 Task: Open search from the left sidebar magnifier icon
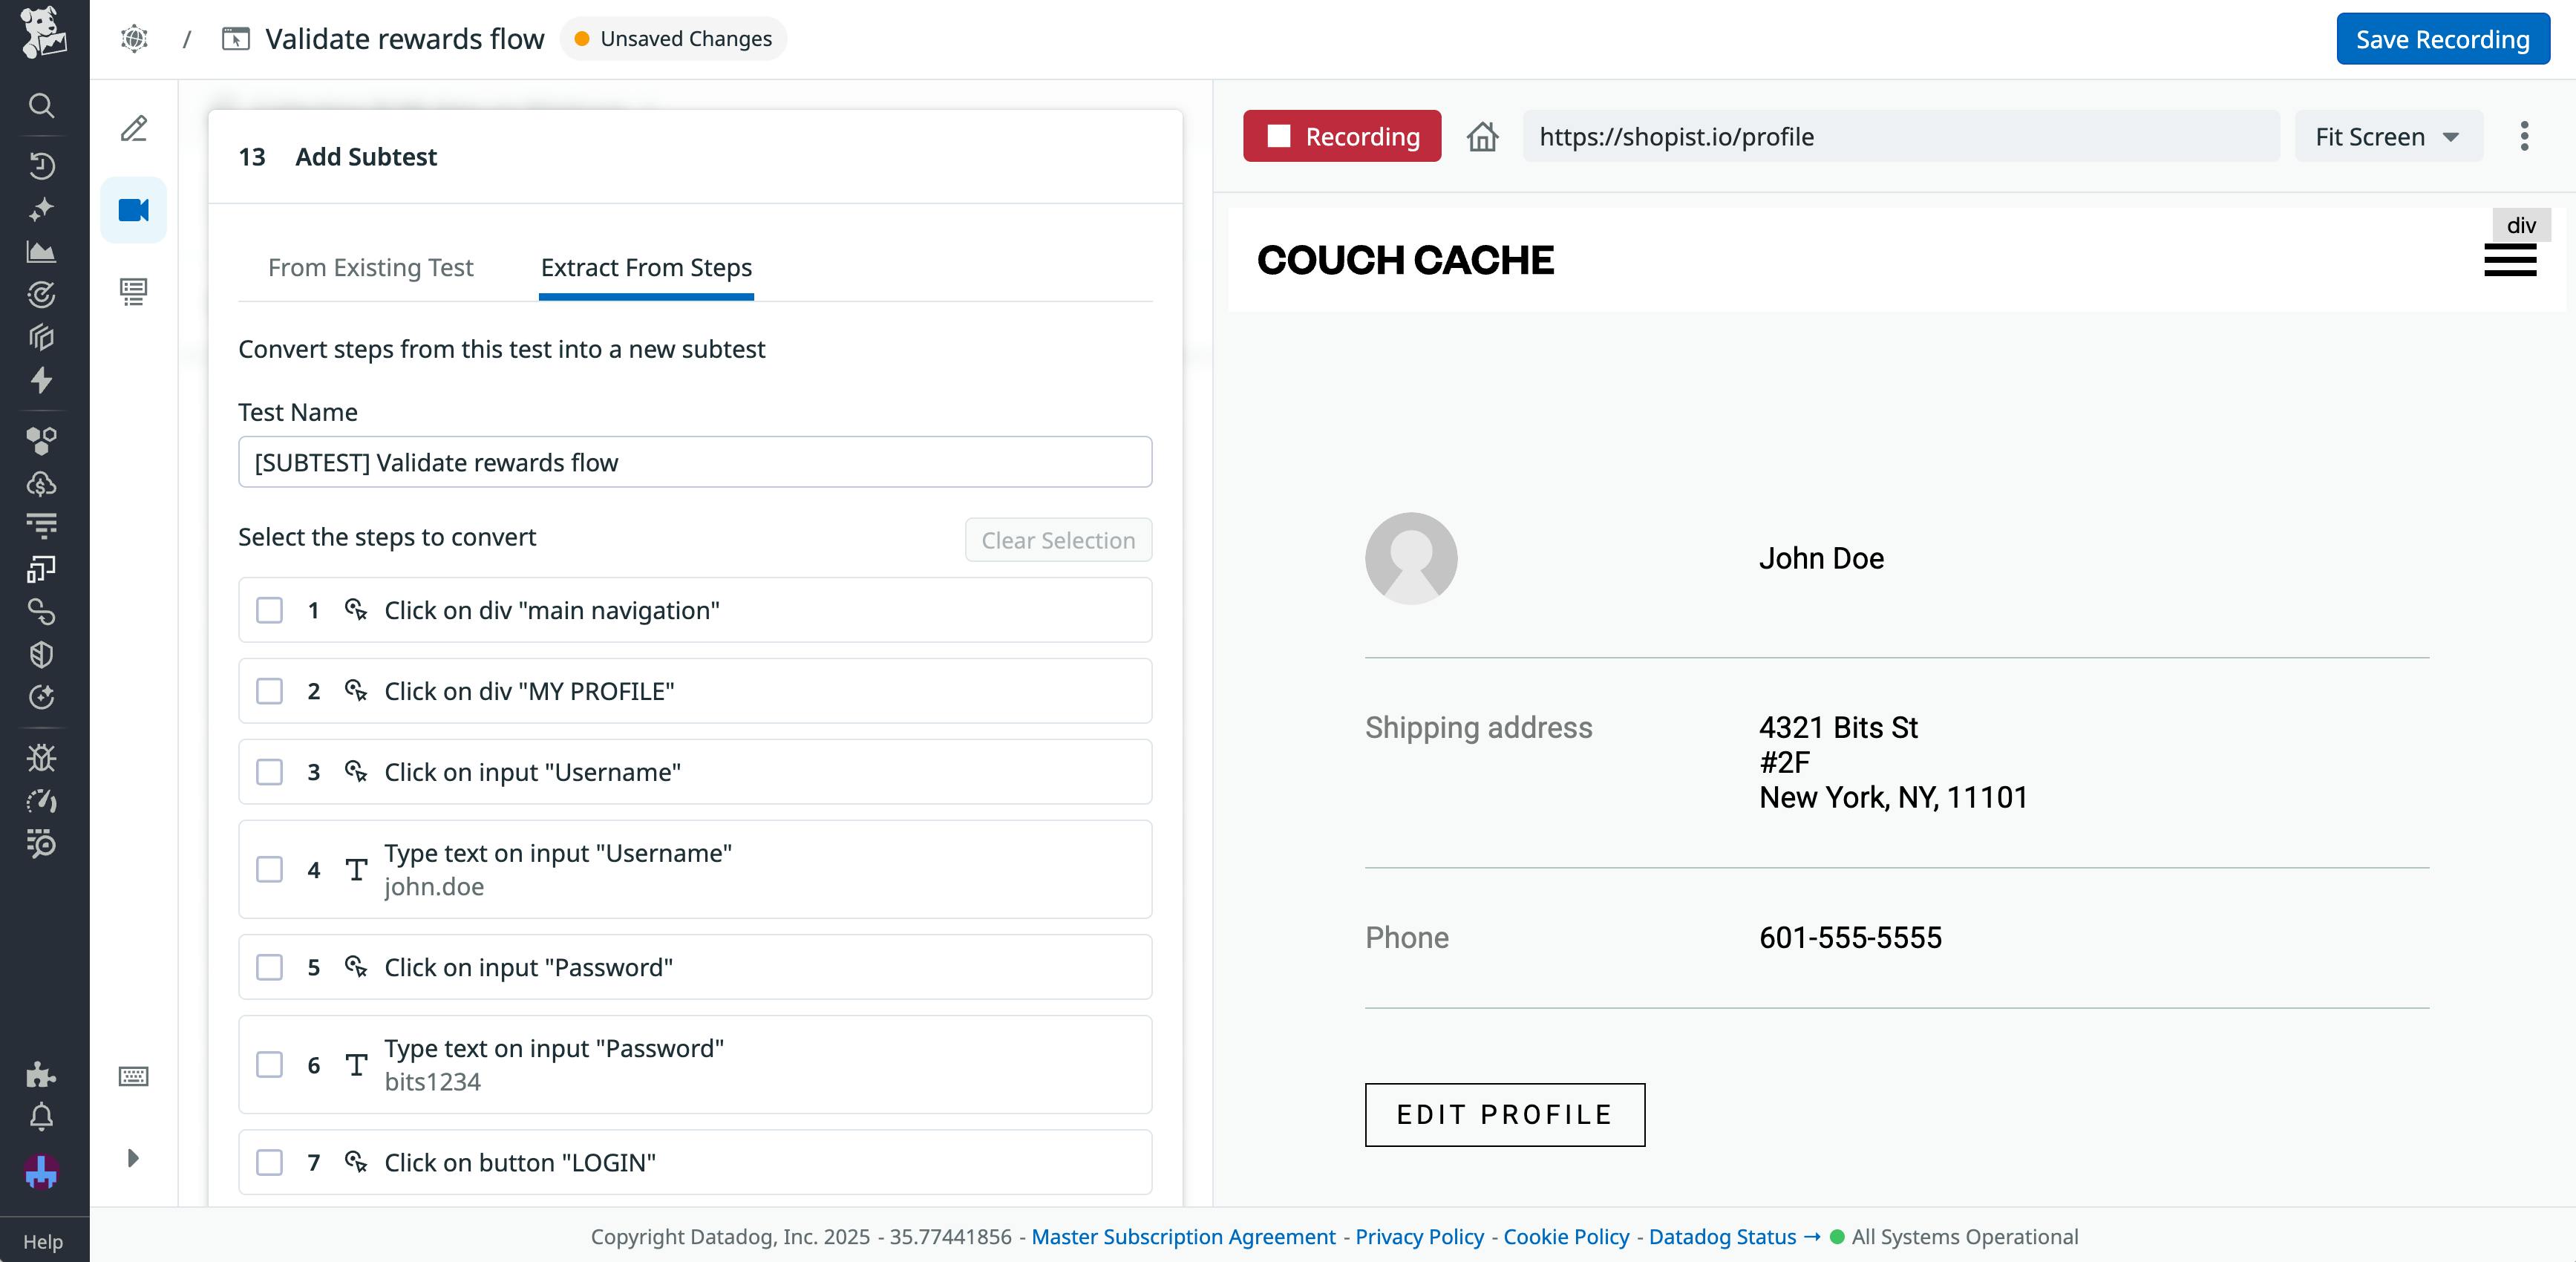click(x=41, y=105)
